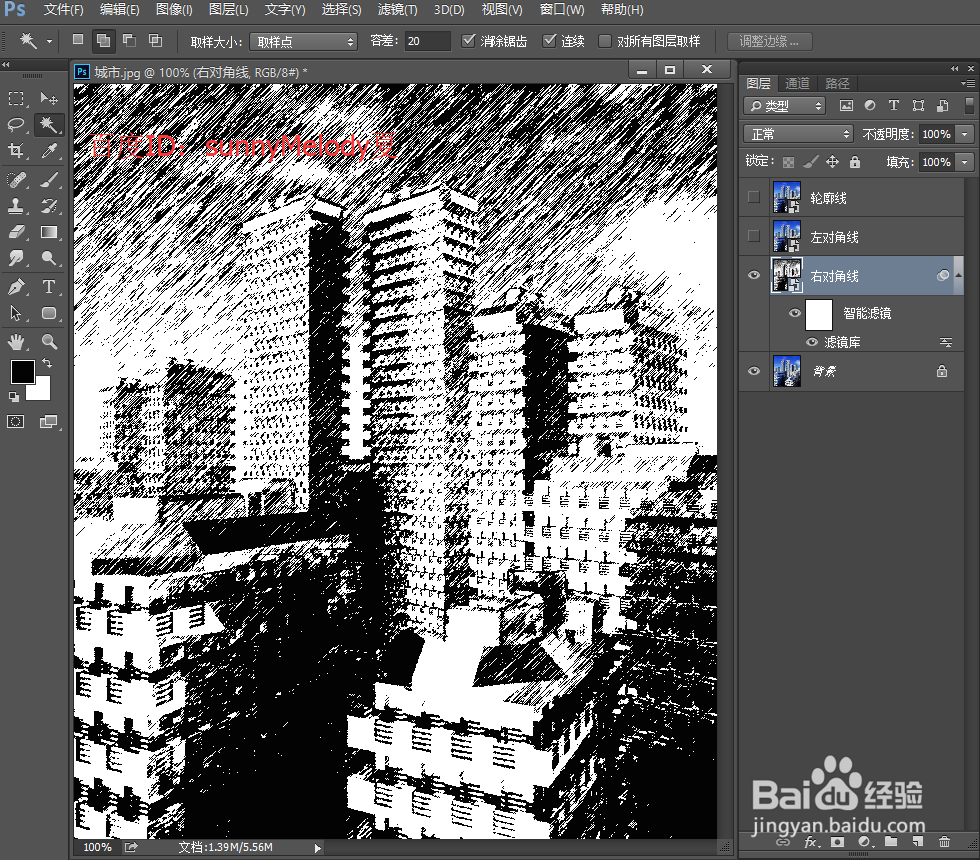Swap foreground and background colors

tap(47, 363)
